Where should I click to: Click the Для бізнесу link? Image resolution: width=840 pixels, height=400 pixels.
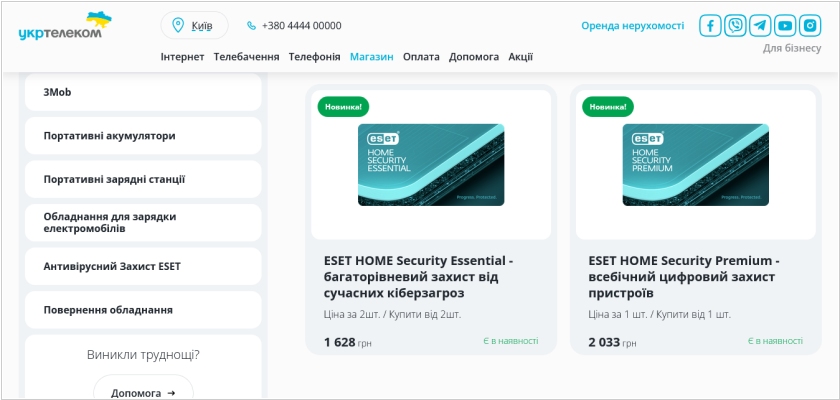pyautogui.click(x=792, y=48)
